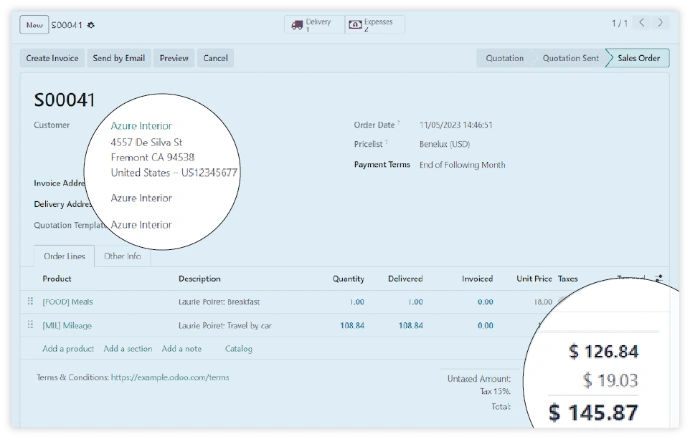This screenshot has width=690, height=439.
Task: Click the Send by Email button
Action: pyautogui.click(x=118, y=58)
